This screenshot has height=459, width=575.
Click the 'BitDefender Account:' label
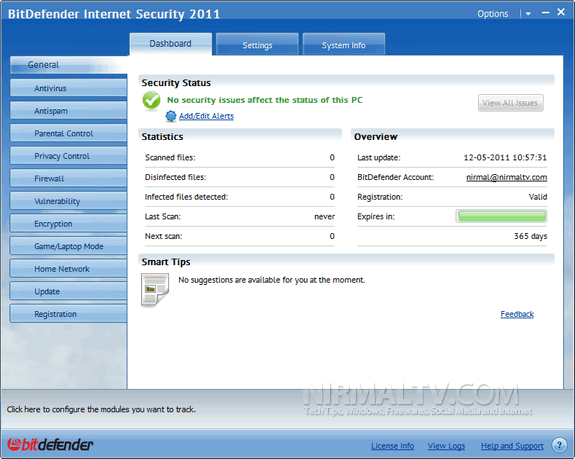396,177
